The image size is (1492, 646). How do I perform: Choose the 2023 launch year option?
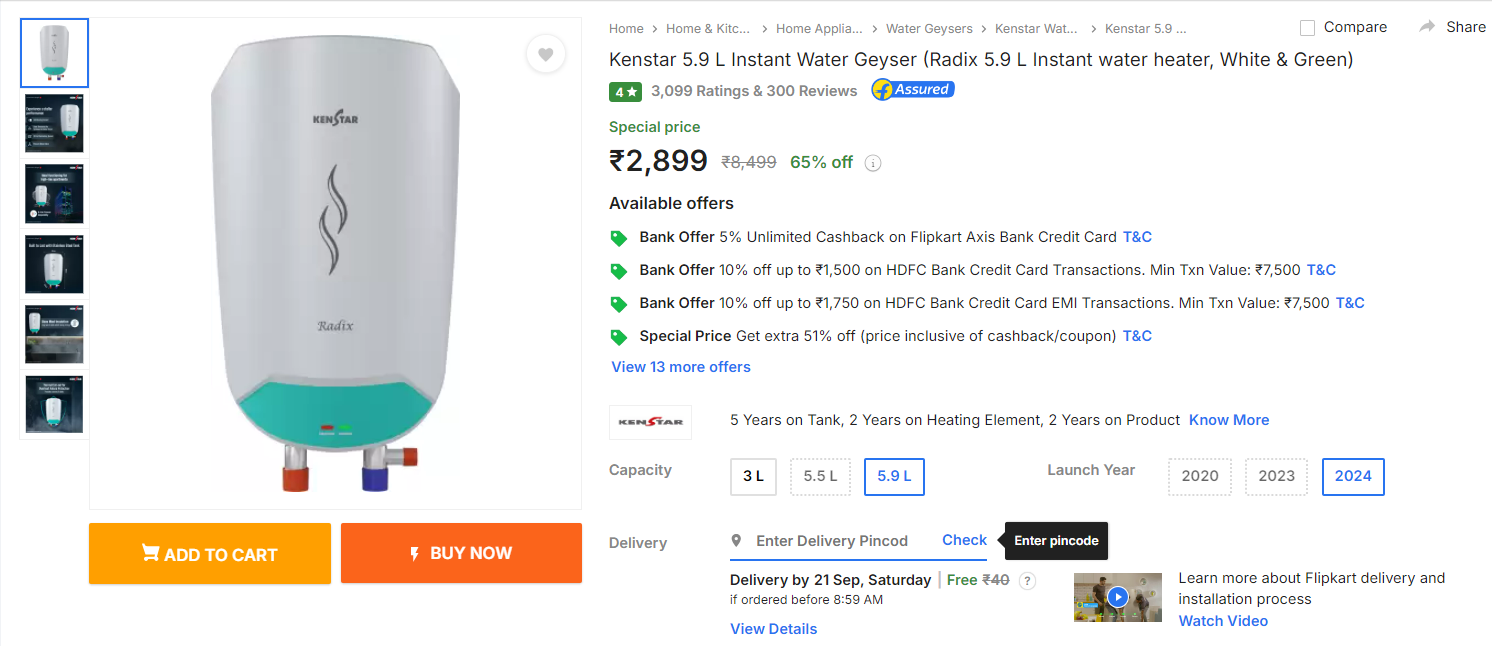click(x=1276, y=476)
